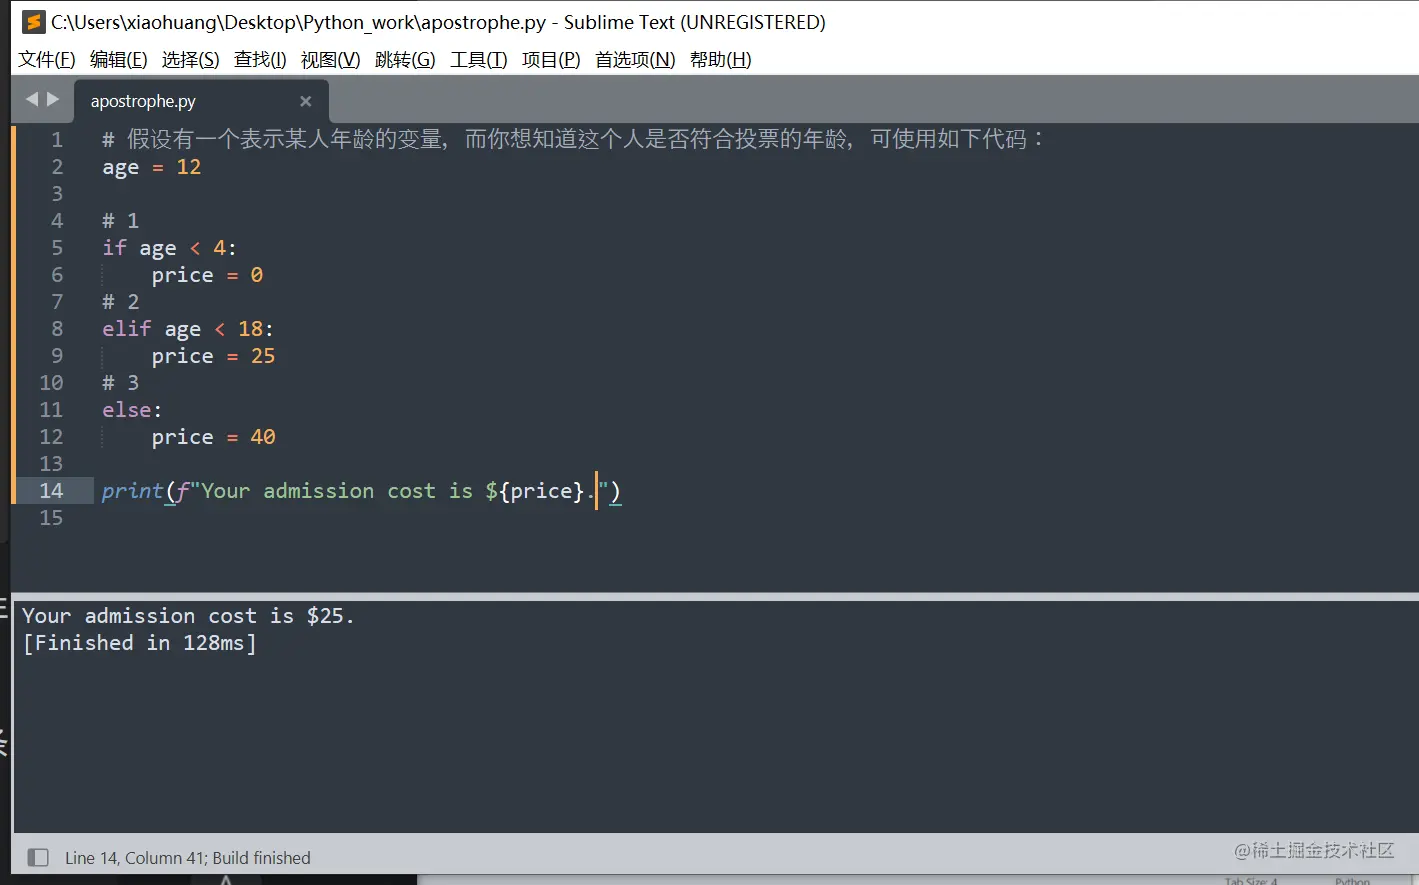Open the 工具(T) menu
Screen dimensions: 1419x885
point(479,60)
